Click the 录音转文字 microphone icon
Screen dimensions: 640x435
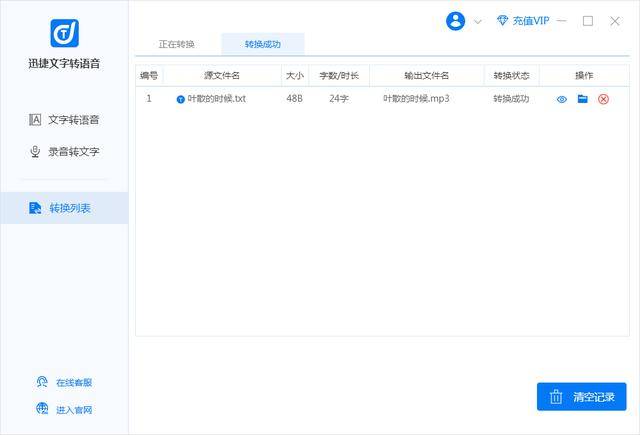pyautogui.click(x=35, y=151)
